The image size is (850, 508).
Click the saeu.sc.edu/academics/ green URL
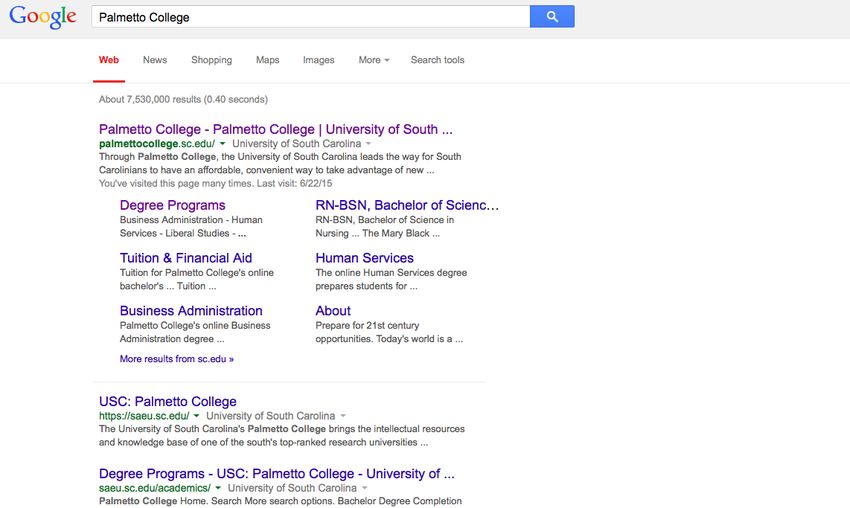154,488
